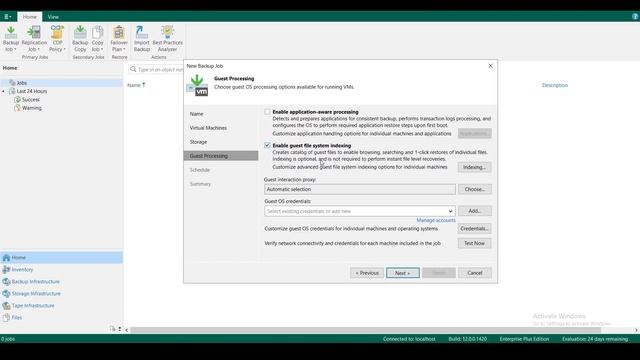The height and width of the screenshot is (360, 640).
Task: Go back with the Previous button
Action: click(367, 273)
